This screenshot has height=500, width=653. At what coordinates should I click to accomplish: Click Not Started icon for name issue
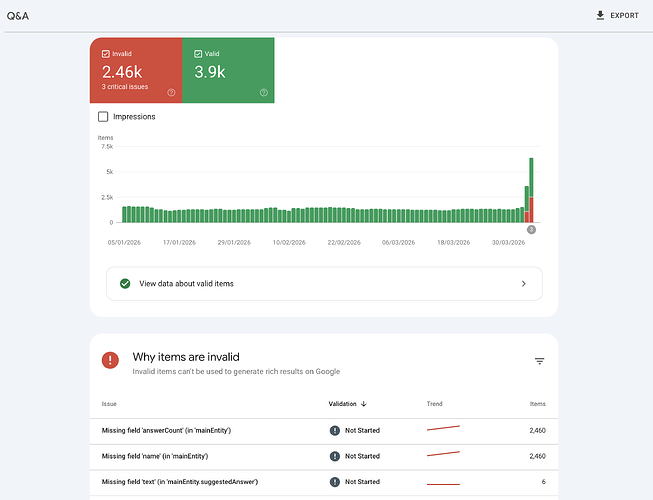pos(334,456)
